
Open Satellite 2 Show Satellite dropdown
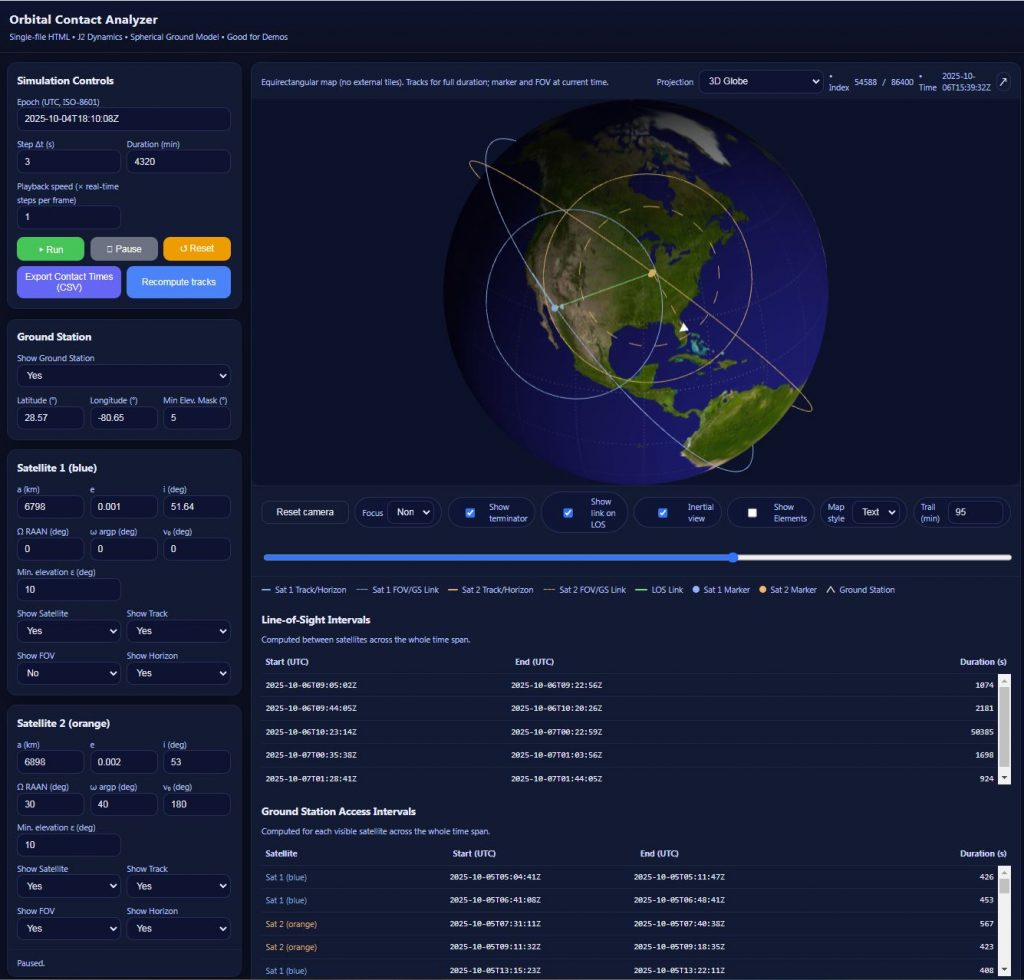coord(69,886)
